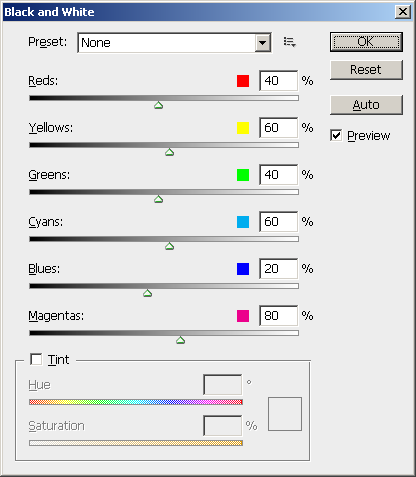This screenshot has width=416, height=477.
Task: Enable the Tint checkbox
Action: coord(36,359)
